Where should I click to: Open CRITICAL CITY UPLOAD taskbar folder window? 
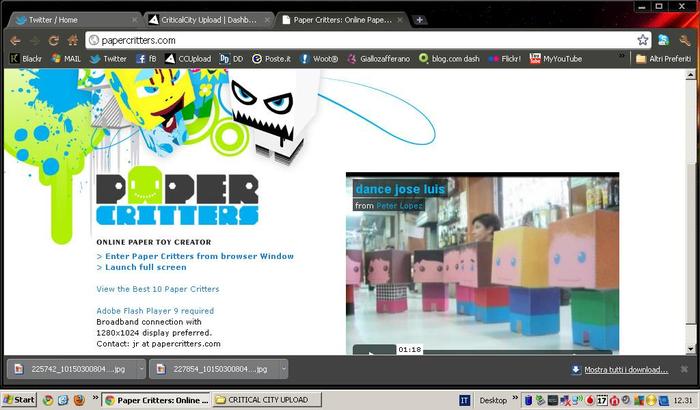[267, 400]
